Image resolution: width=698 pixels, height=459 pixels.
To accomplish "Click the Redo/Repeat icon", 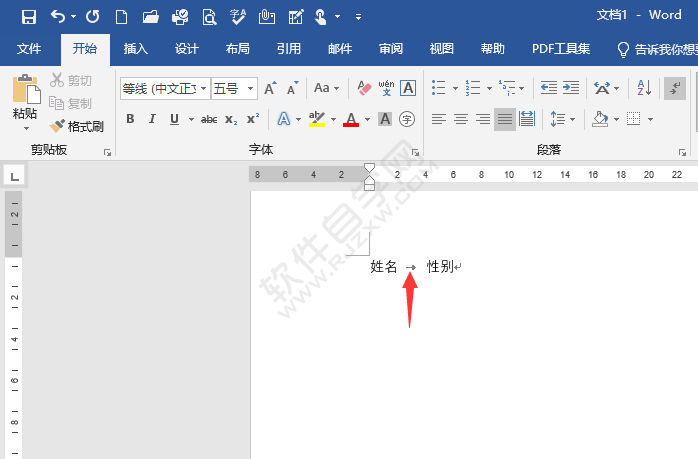I will click(93, 17).
